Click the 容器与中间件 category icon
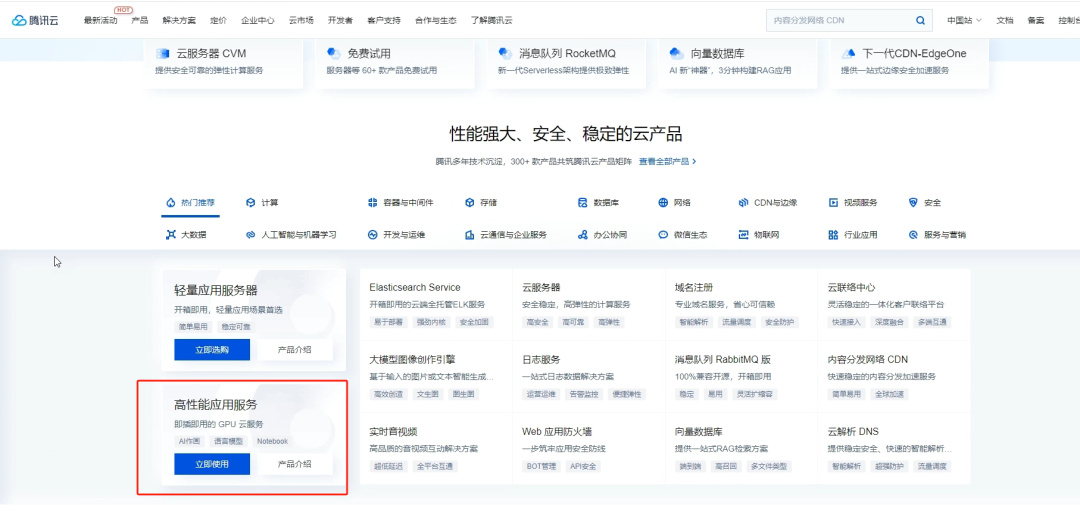Image resolution: width=1080 pixels, height=529 pixels. (373, 203)
